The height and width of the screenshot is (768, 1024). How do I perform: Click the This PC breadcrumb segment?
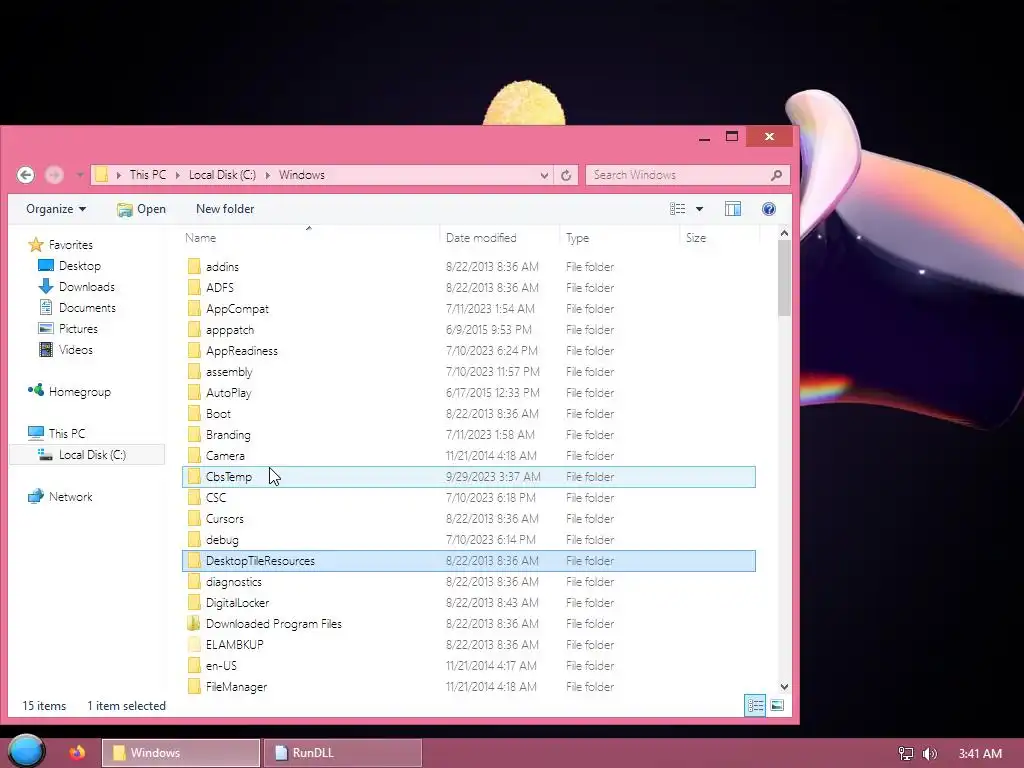coord(148,175)
